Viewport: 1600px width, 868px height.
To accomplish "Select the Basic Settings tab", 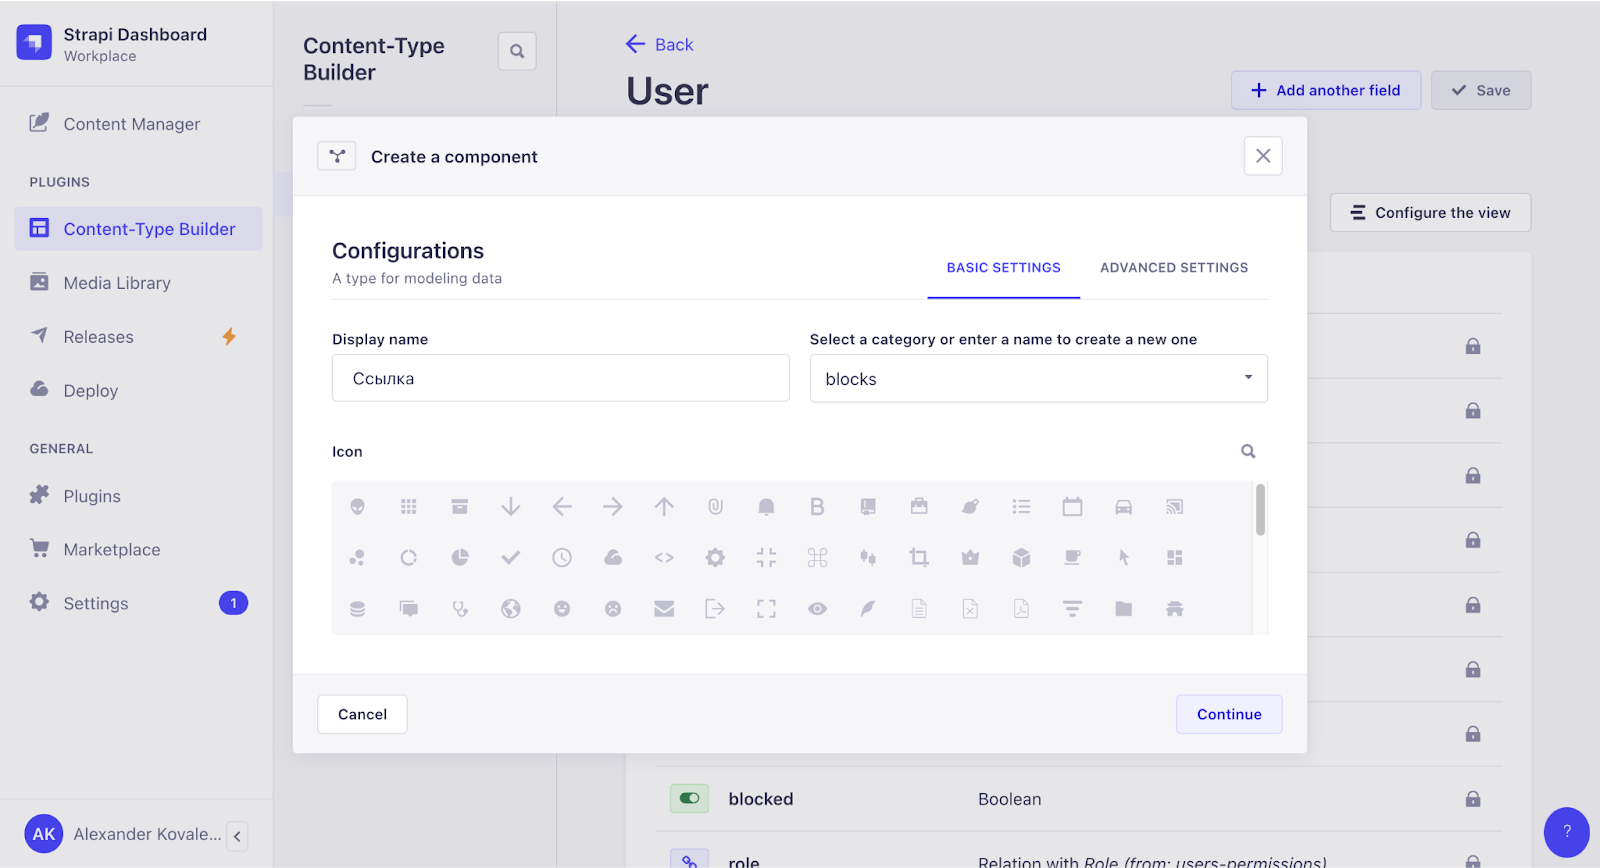I will pos(1003,268).
